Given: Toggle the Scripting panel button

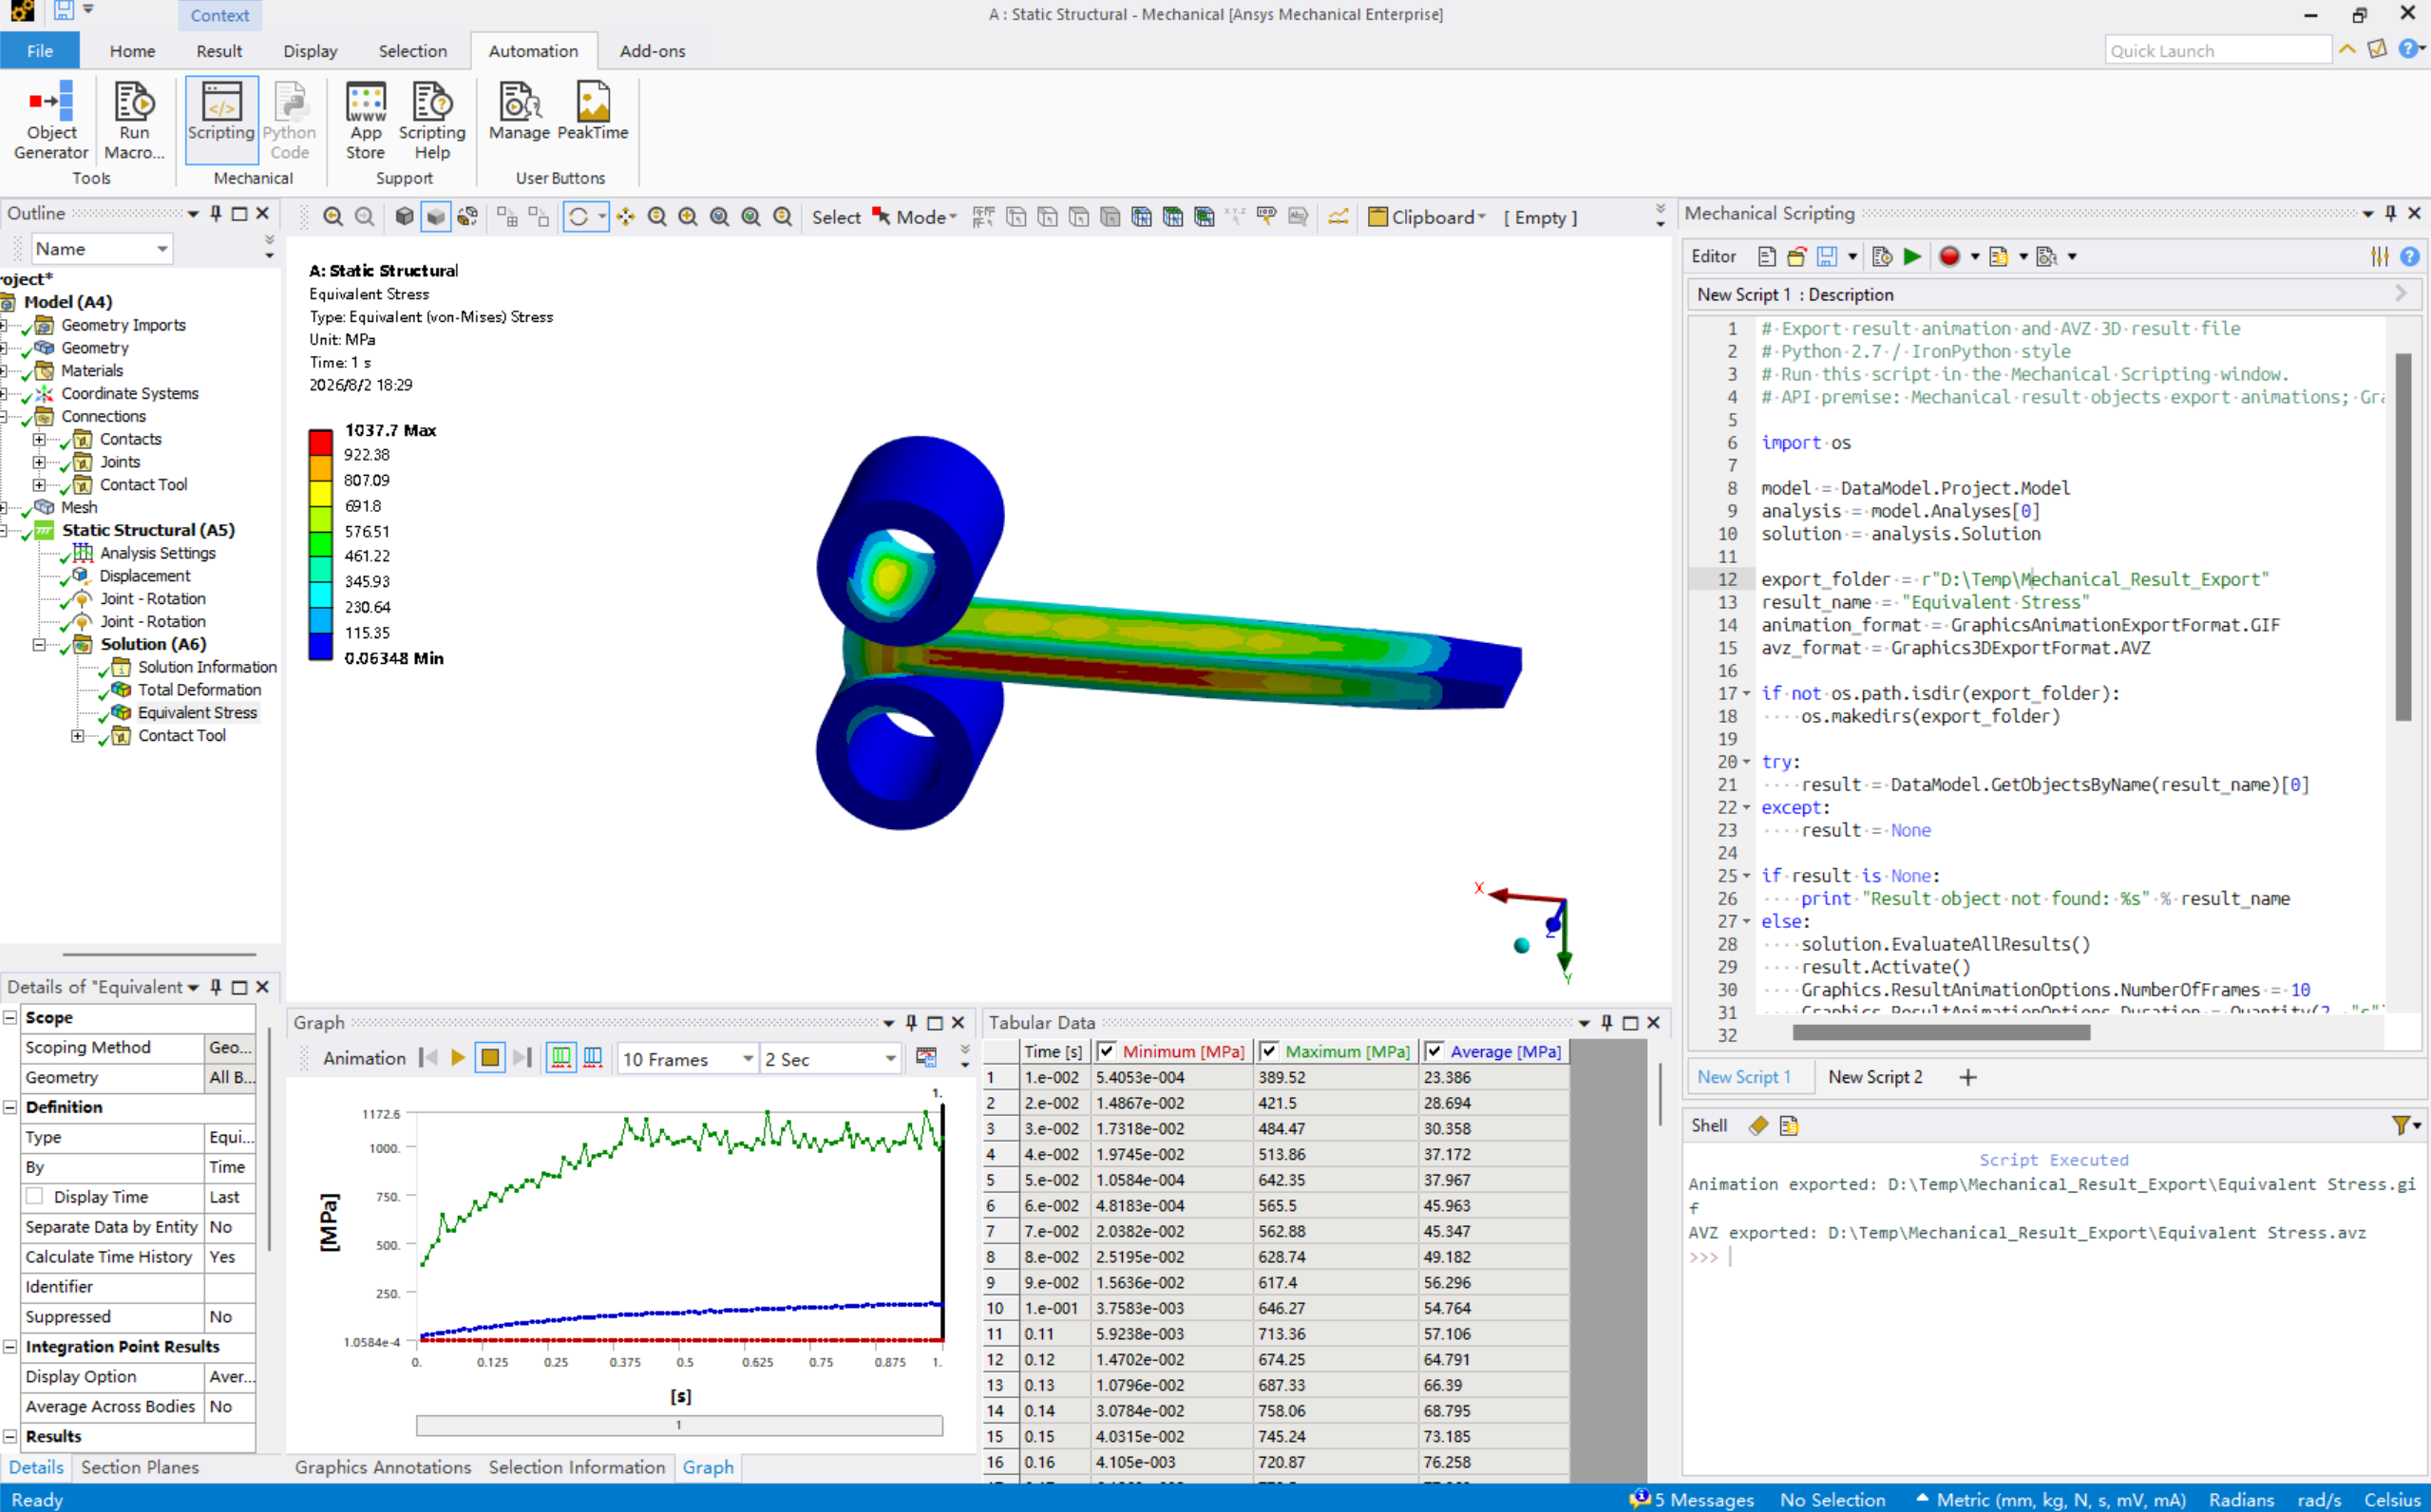Looking at the screenshot, I should pyautogui.click(x=221, y=120).
